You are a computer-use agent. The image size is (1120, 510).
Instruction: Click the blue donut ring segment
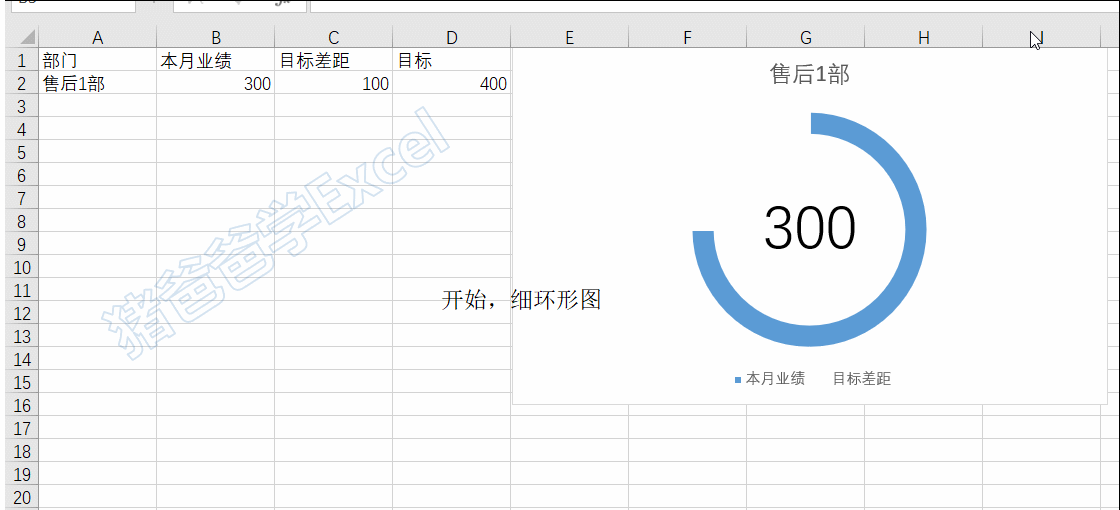click(916, 230)
